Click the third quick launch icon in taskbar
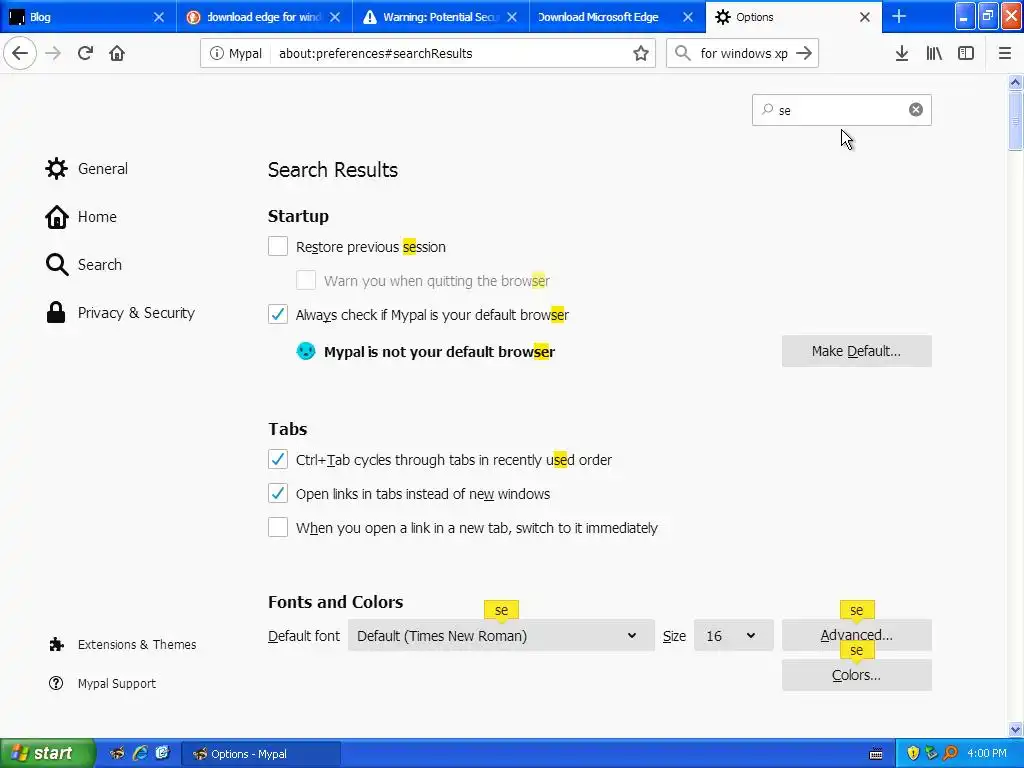This screenshot has width=1024, height=768. [x=162, y=753]
